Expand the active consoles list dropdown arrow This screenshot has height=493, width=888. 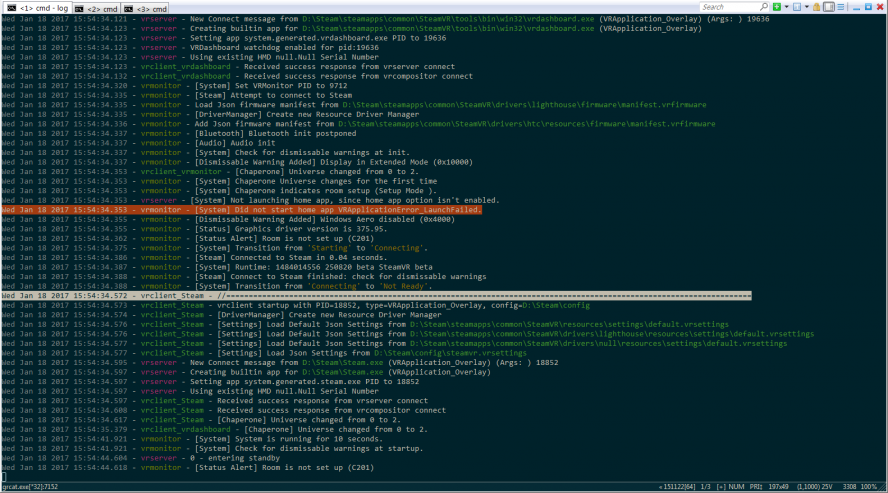(x=808, y=7)
